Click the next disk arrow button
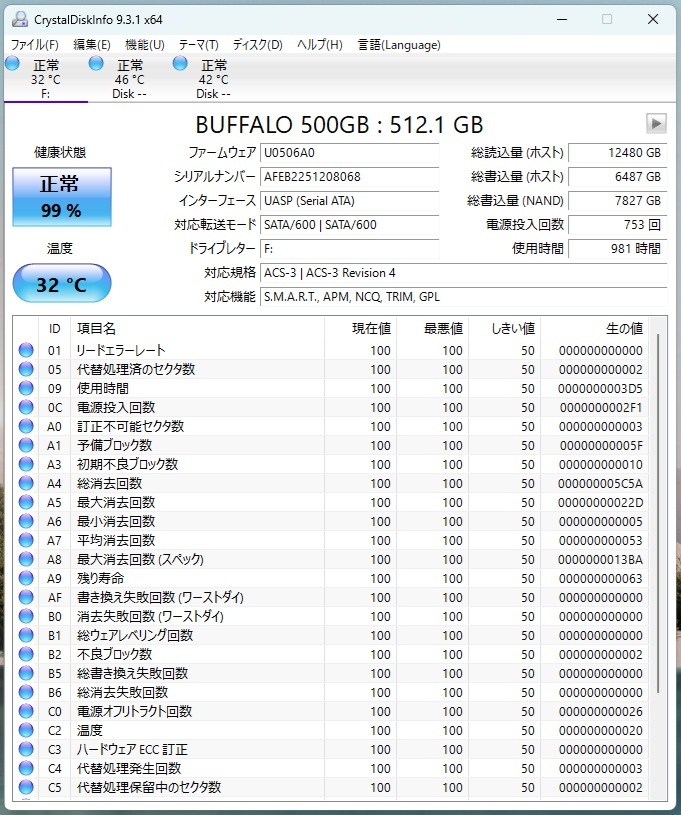Screen dimensions: 681x815 pos(656,124)
